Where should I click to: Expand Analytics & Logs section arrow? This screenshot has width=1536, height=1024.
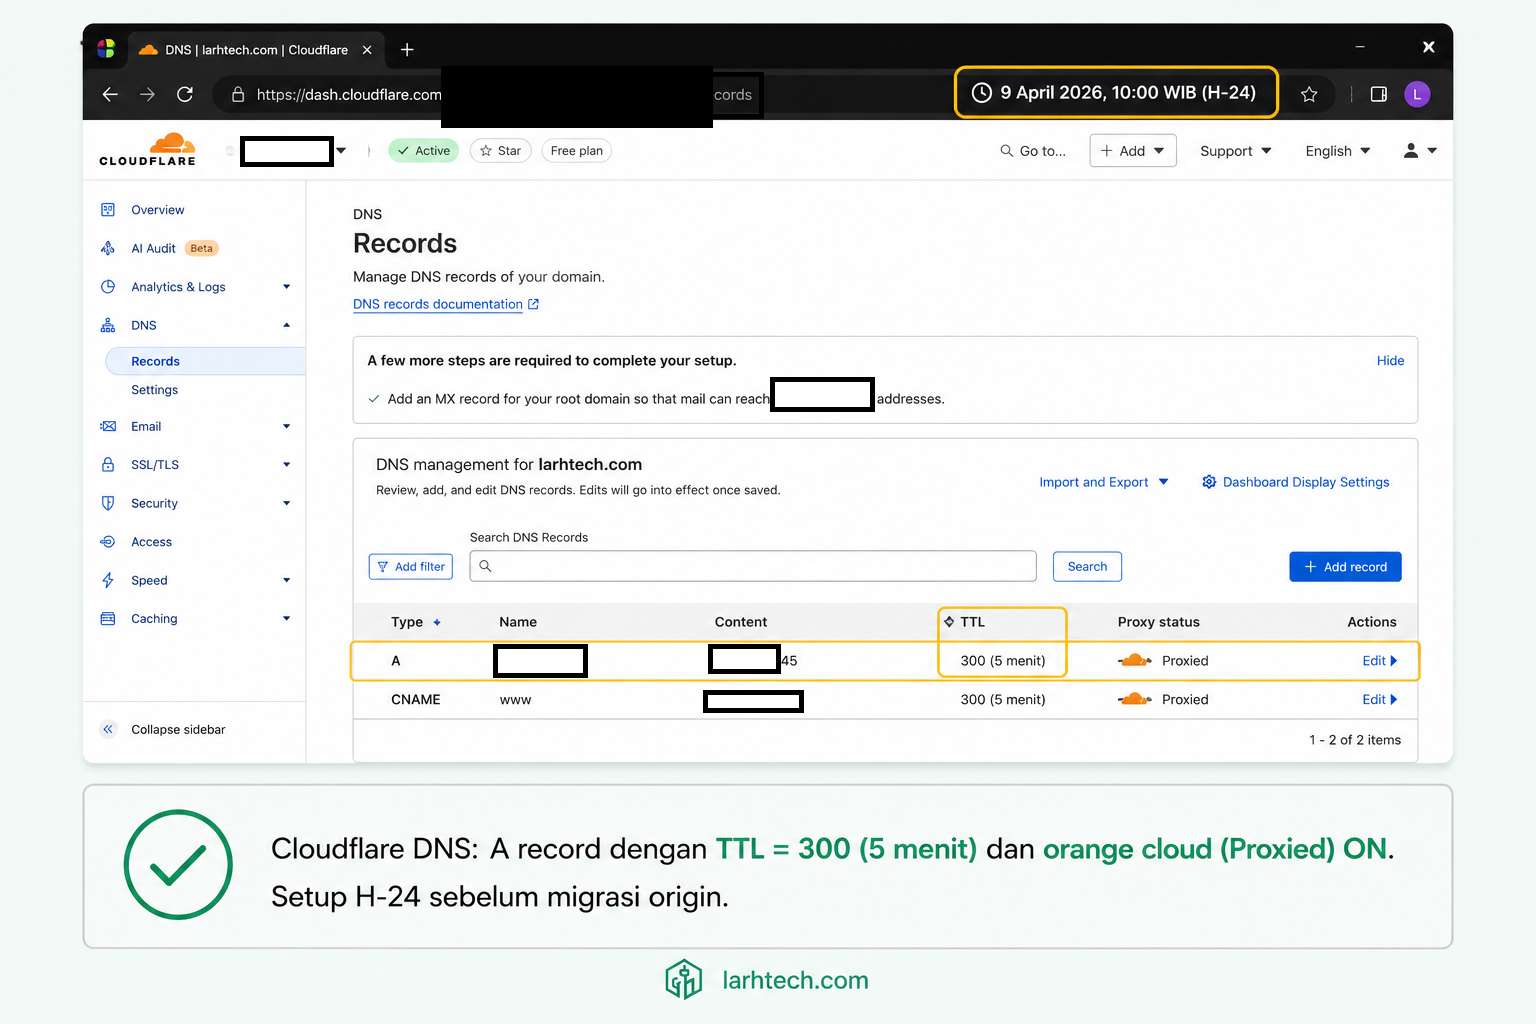coord(286,287)
